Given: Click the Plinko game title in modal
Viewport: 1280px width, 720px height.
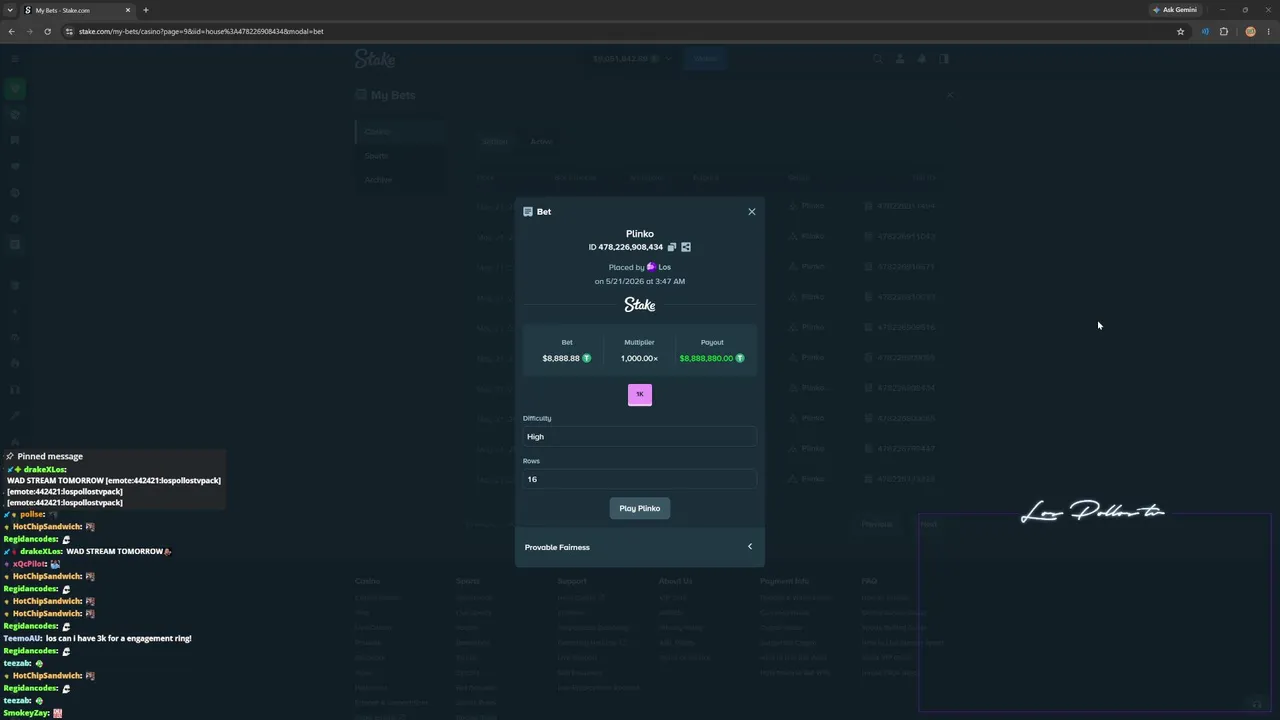Looking at the screenshot, I should 640,234.
